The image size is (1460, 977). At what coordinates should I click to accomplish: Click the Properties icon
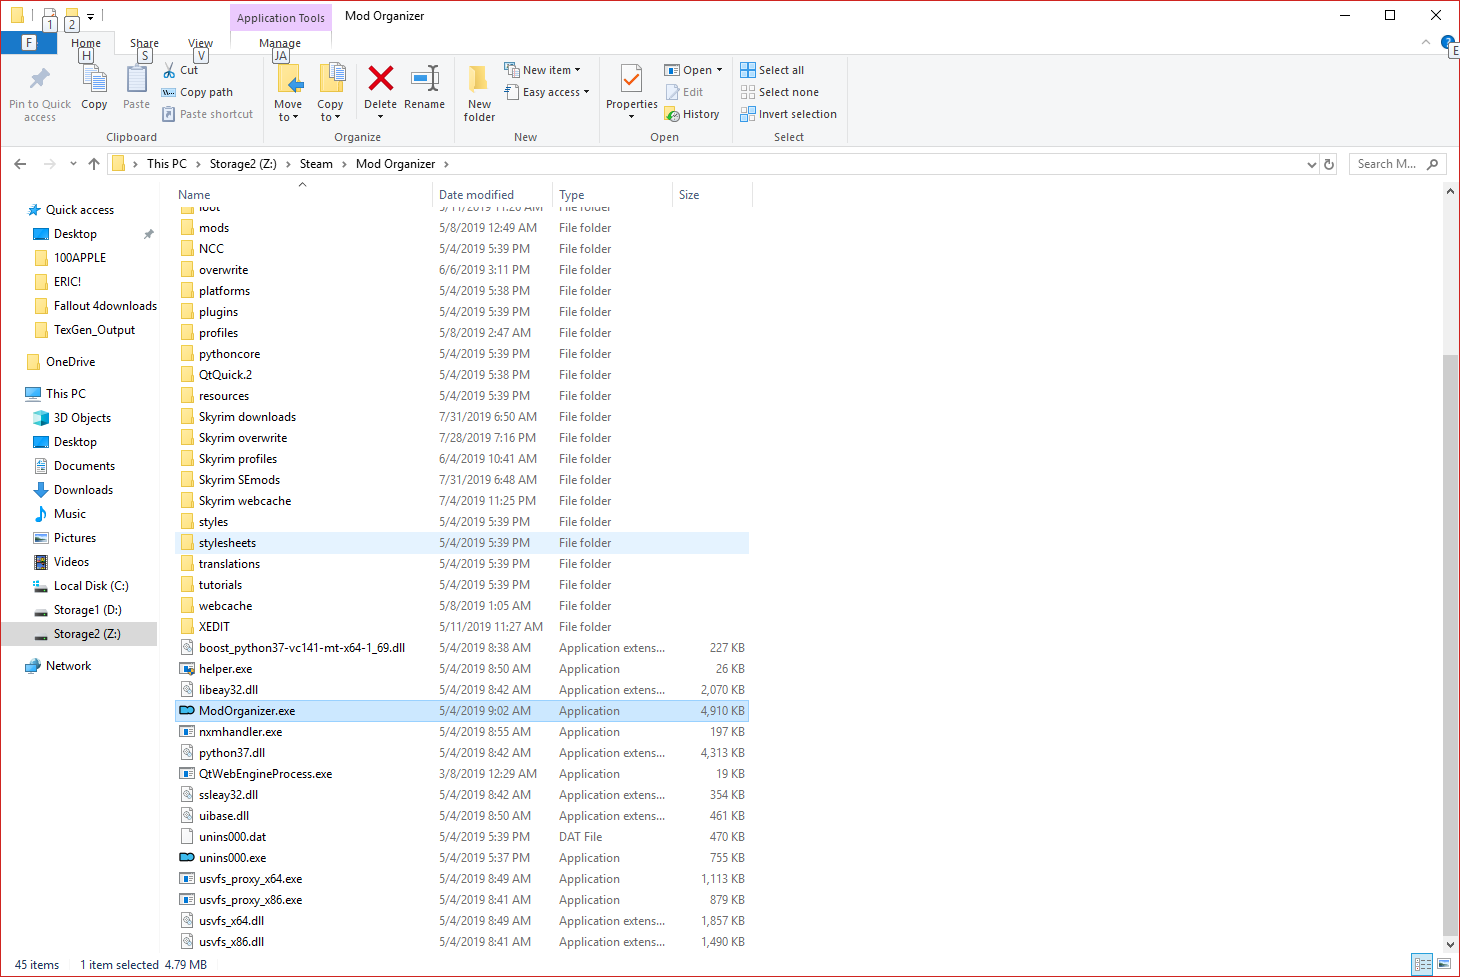[632, 78]
